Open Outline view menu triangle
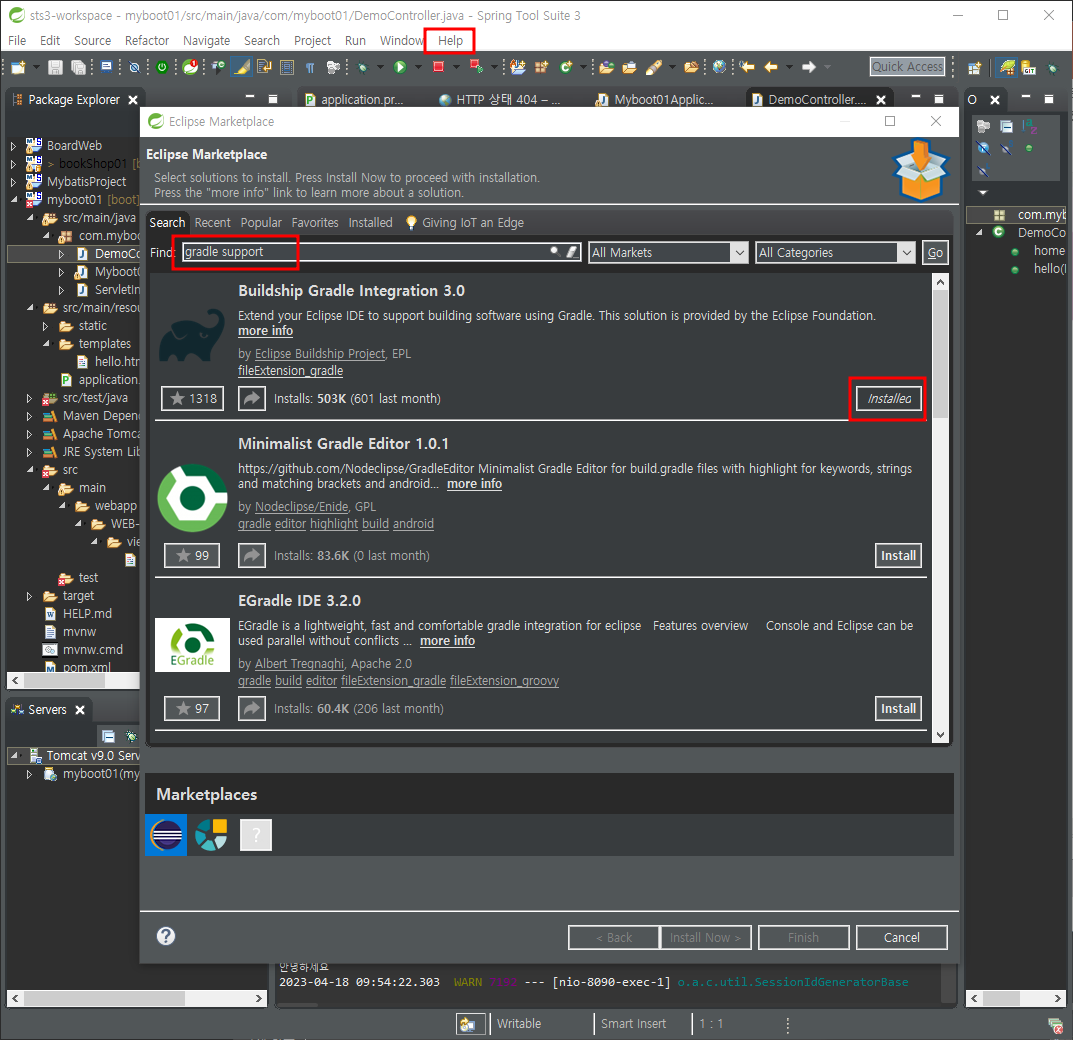This screenshot has height=1040, width=1073. (983, 193)
